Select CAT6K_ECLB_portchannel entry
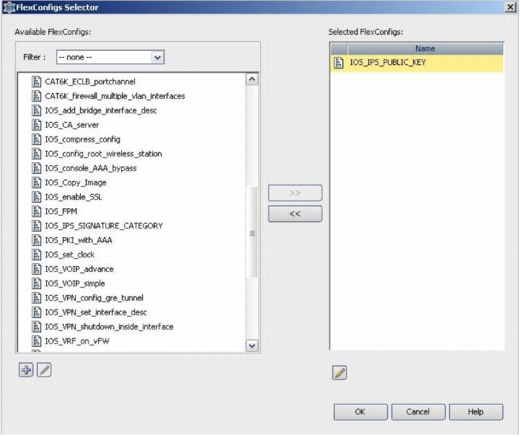This screenshot has width=520, height=437. (x=90, y=82)
